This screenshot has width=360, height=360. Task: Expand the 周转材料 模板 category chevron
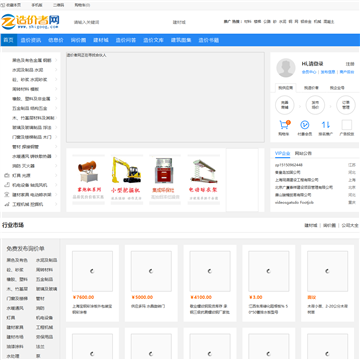coord(56,89)
